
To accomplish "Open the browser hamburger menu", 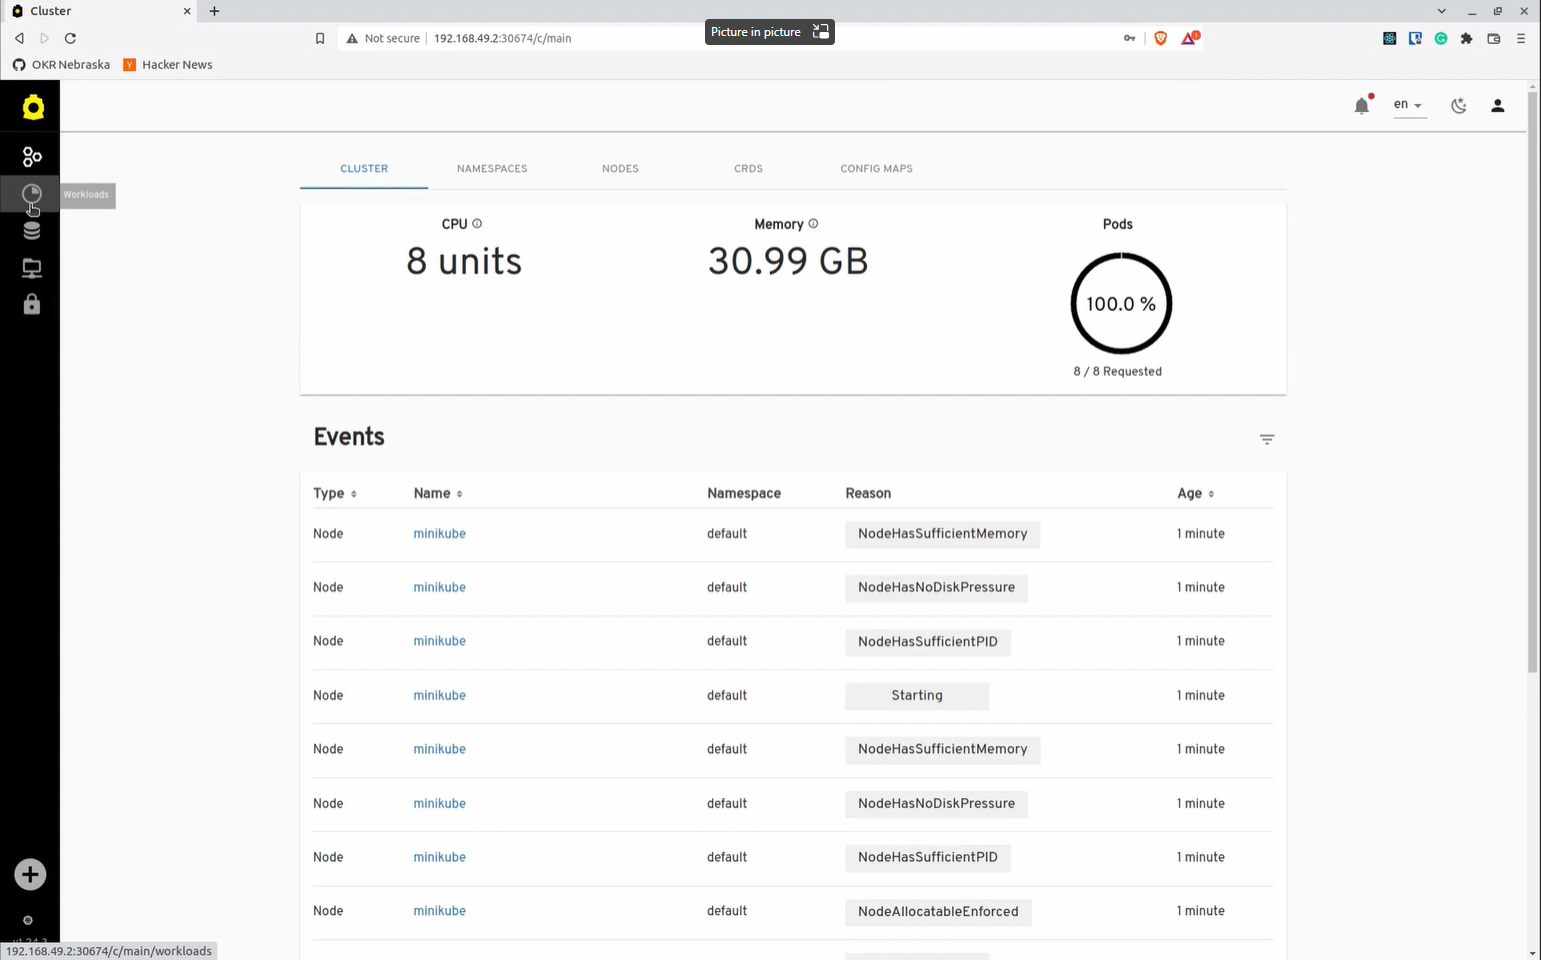I will 1521,38.
